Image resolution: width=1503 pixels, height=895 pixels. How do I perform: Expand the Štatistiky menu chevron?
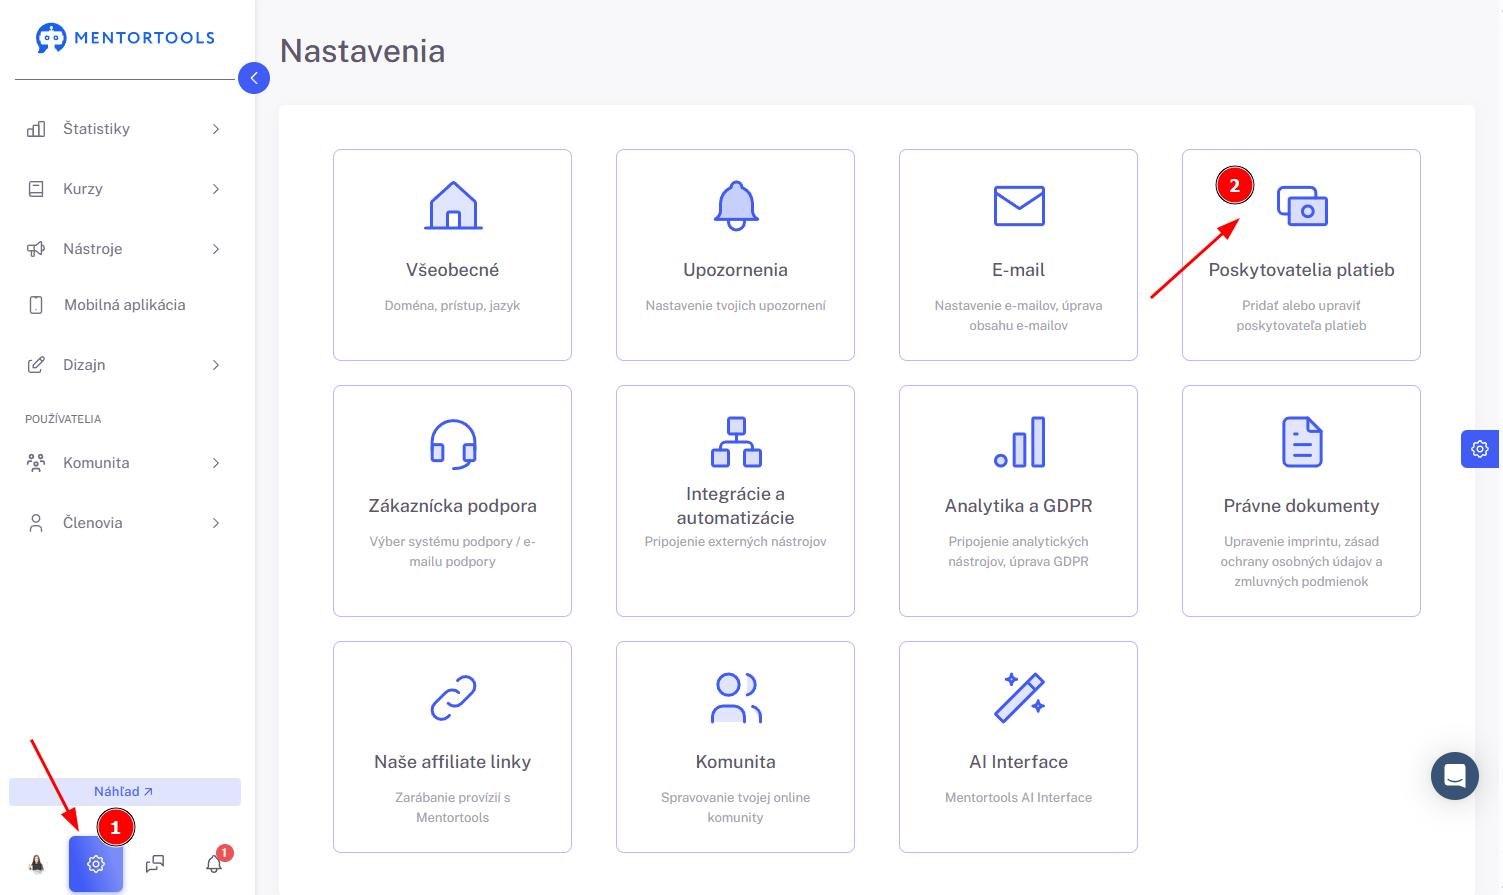pyautogui.click(x=216, y=129)
